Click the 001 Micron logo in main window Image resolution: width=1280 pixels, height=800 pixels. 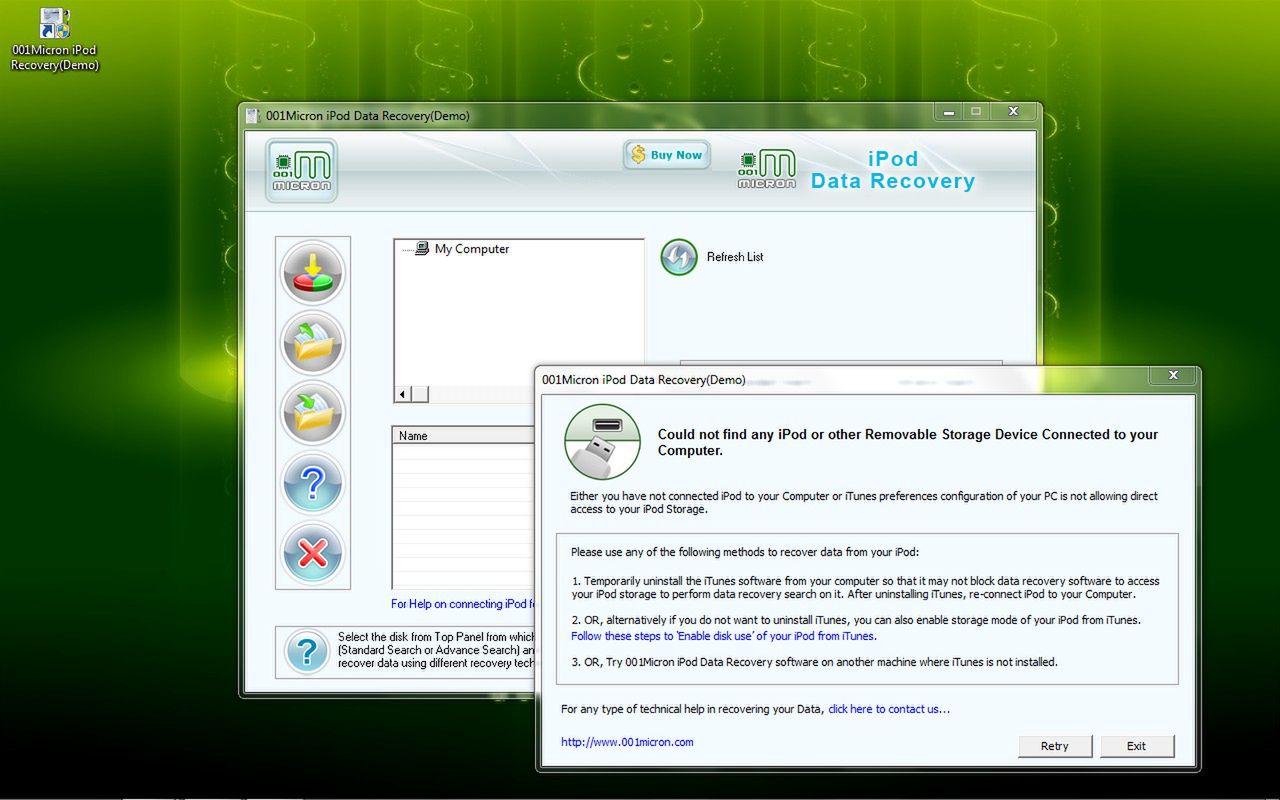301,171
